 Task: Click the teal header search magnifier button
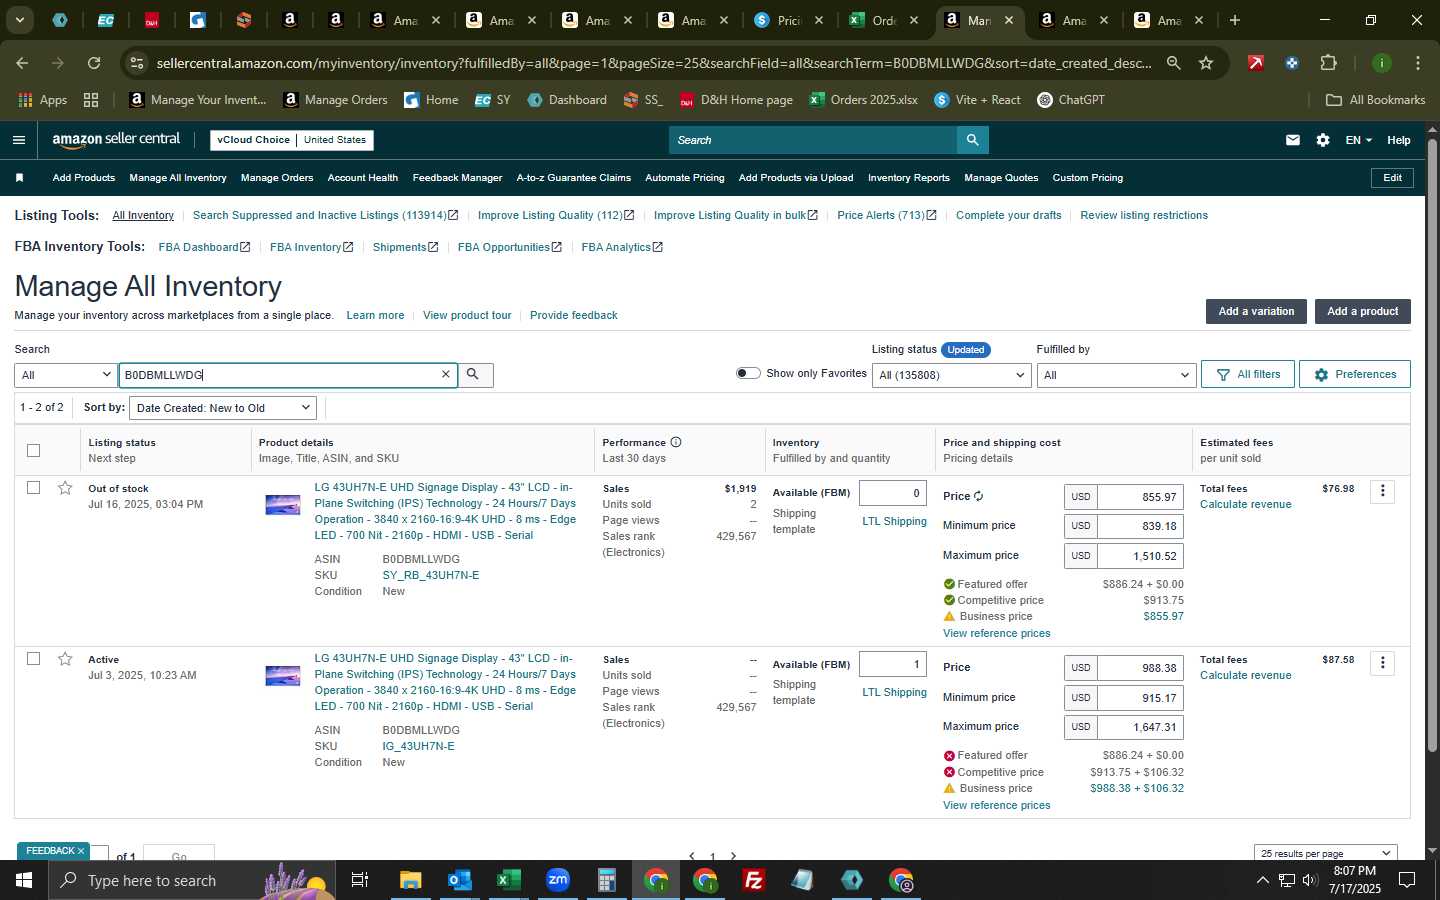pyautogui.click(x=972, y=140)
